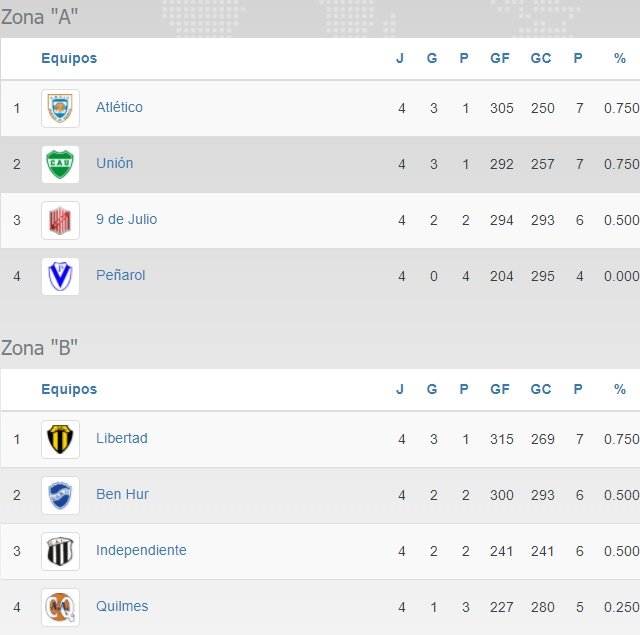The width and height of the screenshot is (640, 635).
Task: Go to the 9 de Julio team link
Action: pyautogui.click(x=126, y=219)
